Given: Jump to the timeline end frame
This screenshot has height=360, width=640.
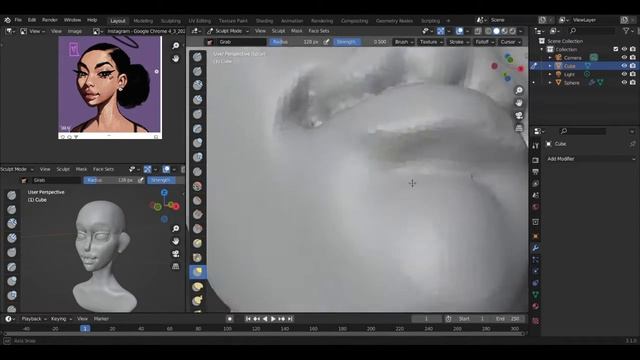Looking at the screenshot, I should point(290,319).
